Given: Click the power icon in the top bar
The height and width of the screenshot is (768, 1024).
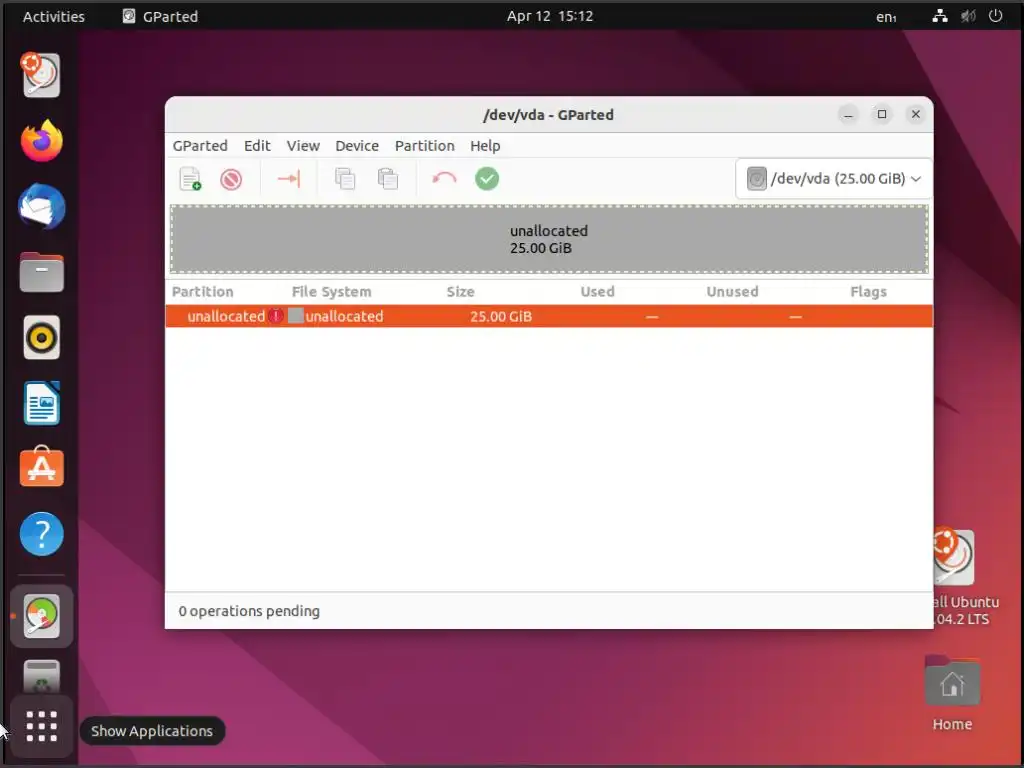Looking at the screenshot, I should [x=995, y=16].
